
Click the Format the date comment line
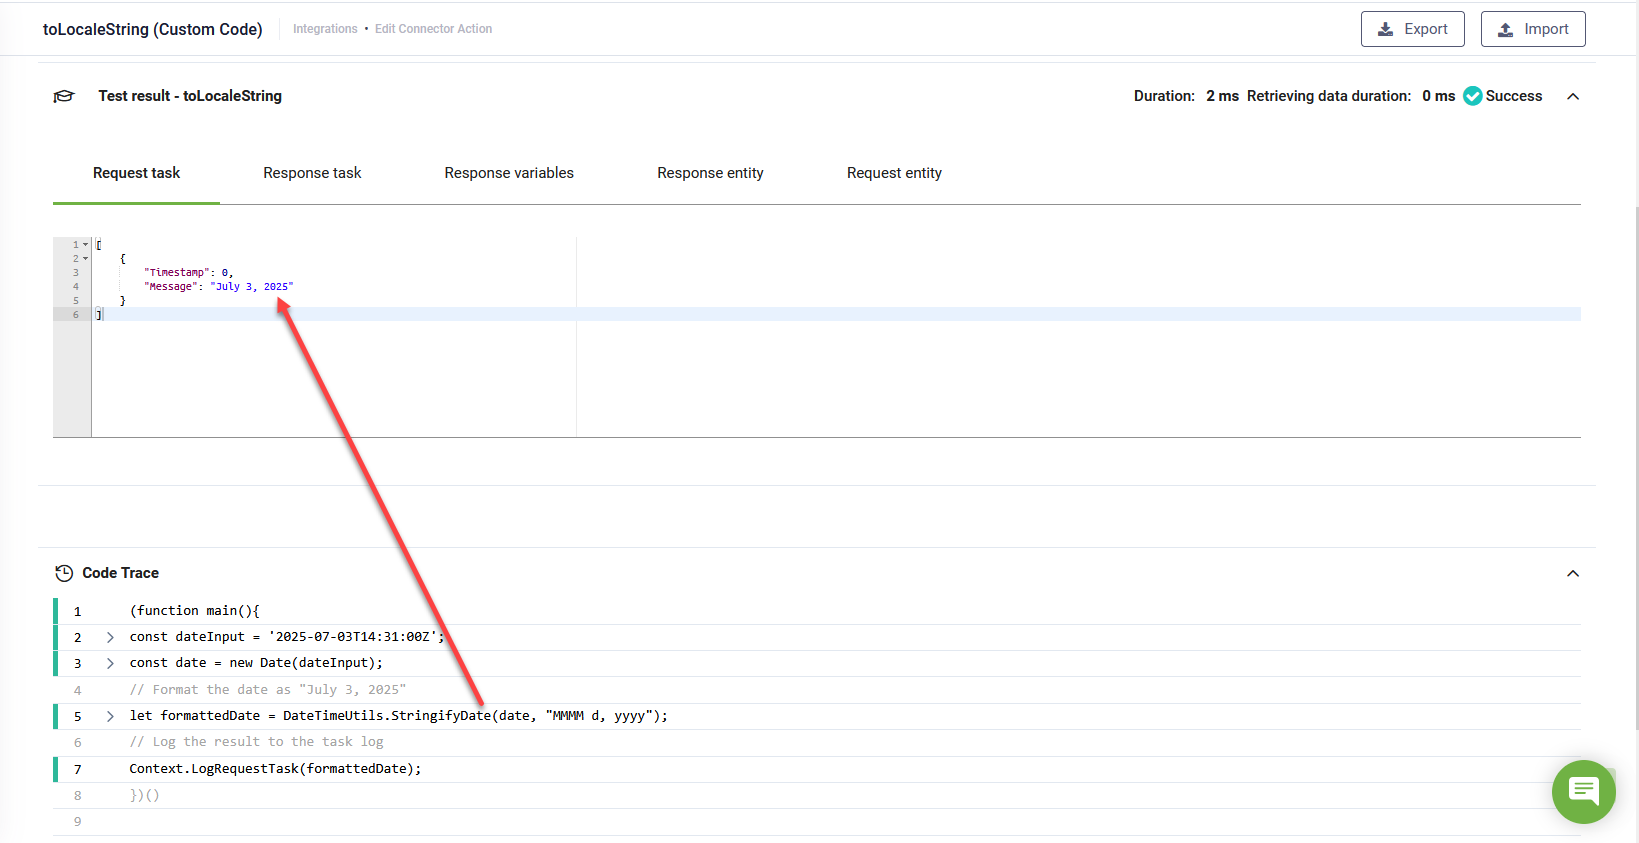point(267,690)
